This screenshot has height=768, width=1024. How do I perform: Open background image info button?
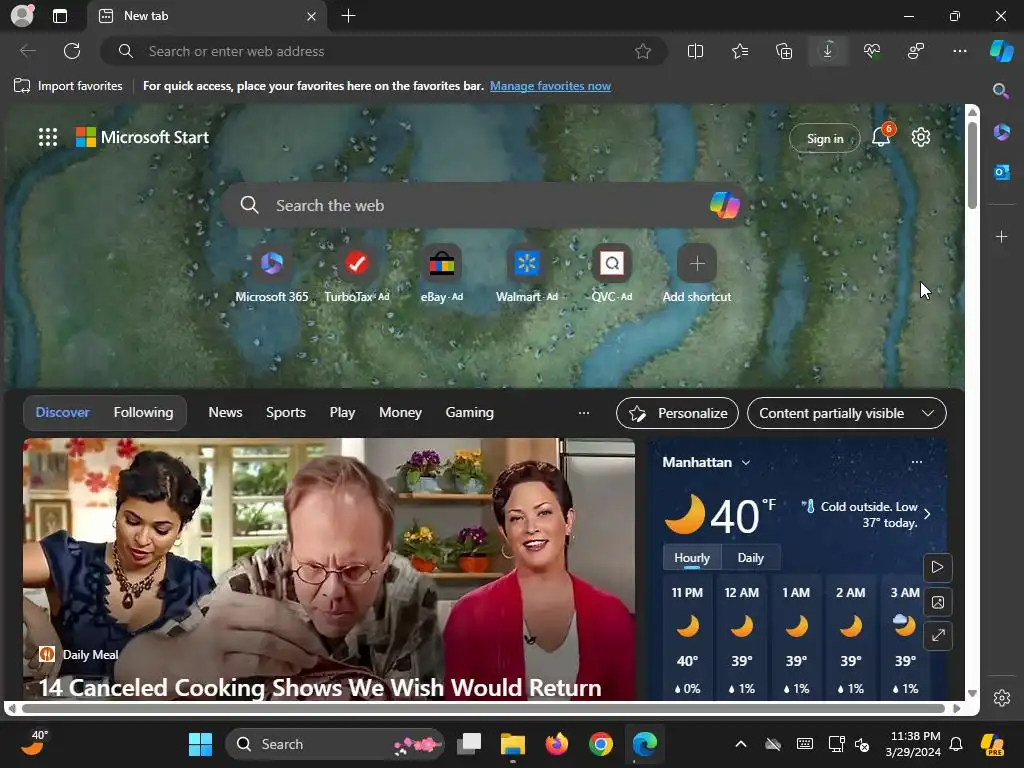point(937,601)
